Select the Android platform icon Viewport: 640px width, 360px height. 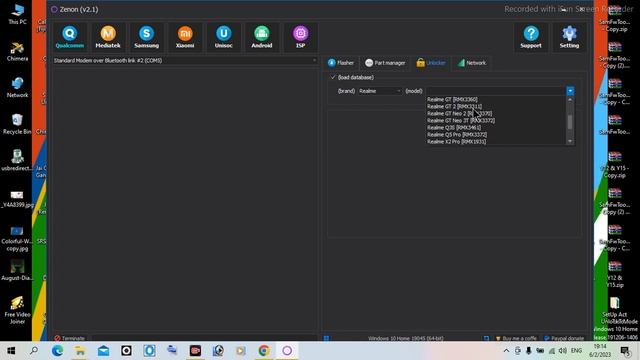point(262,37)
